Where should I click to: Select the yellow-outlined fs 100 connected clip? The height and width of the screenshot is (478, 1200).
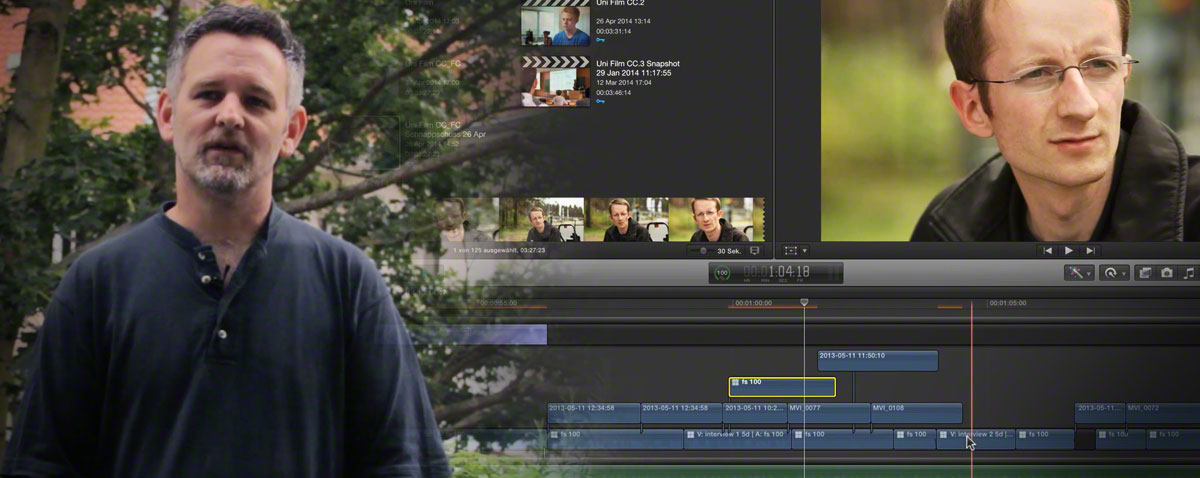(x=782, y=387)
